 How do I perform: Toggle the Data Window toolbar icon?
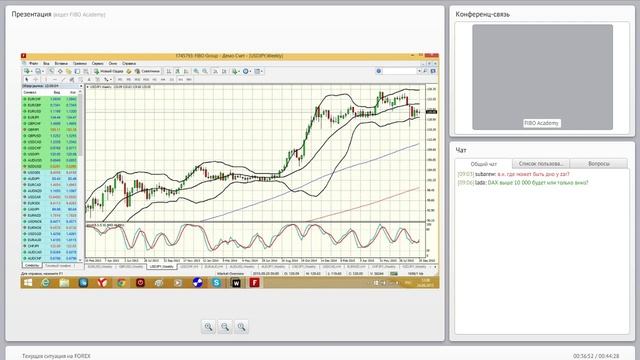pos(60,71)
